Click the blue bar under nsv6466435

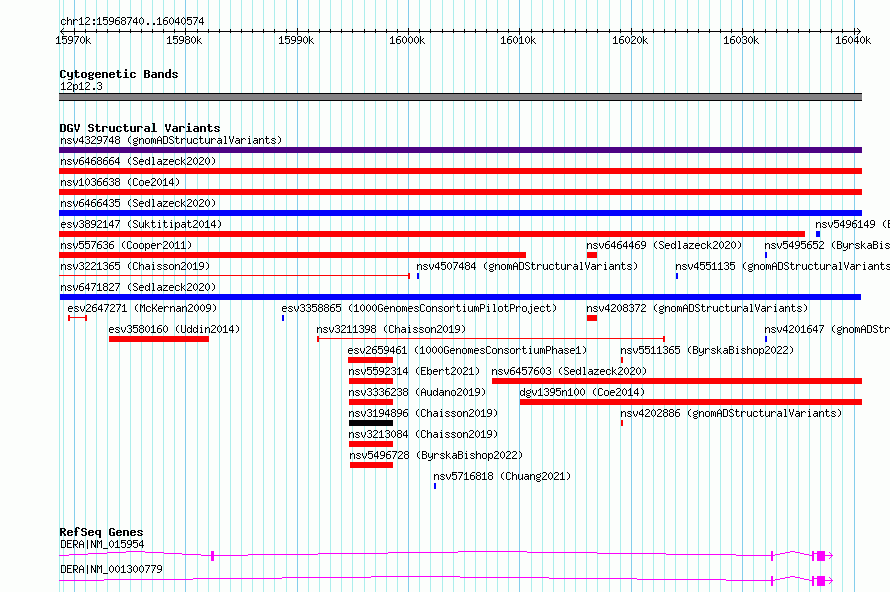(460, 213)
